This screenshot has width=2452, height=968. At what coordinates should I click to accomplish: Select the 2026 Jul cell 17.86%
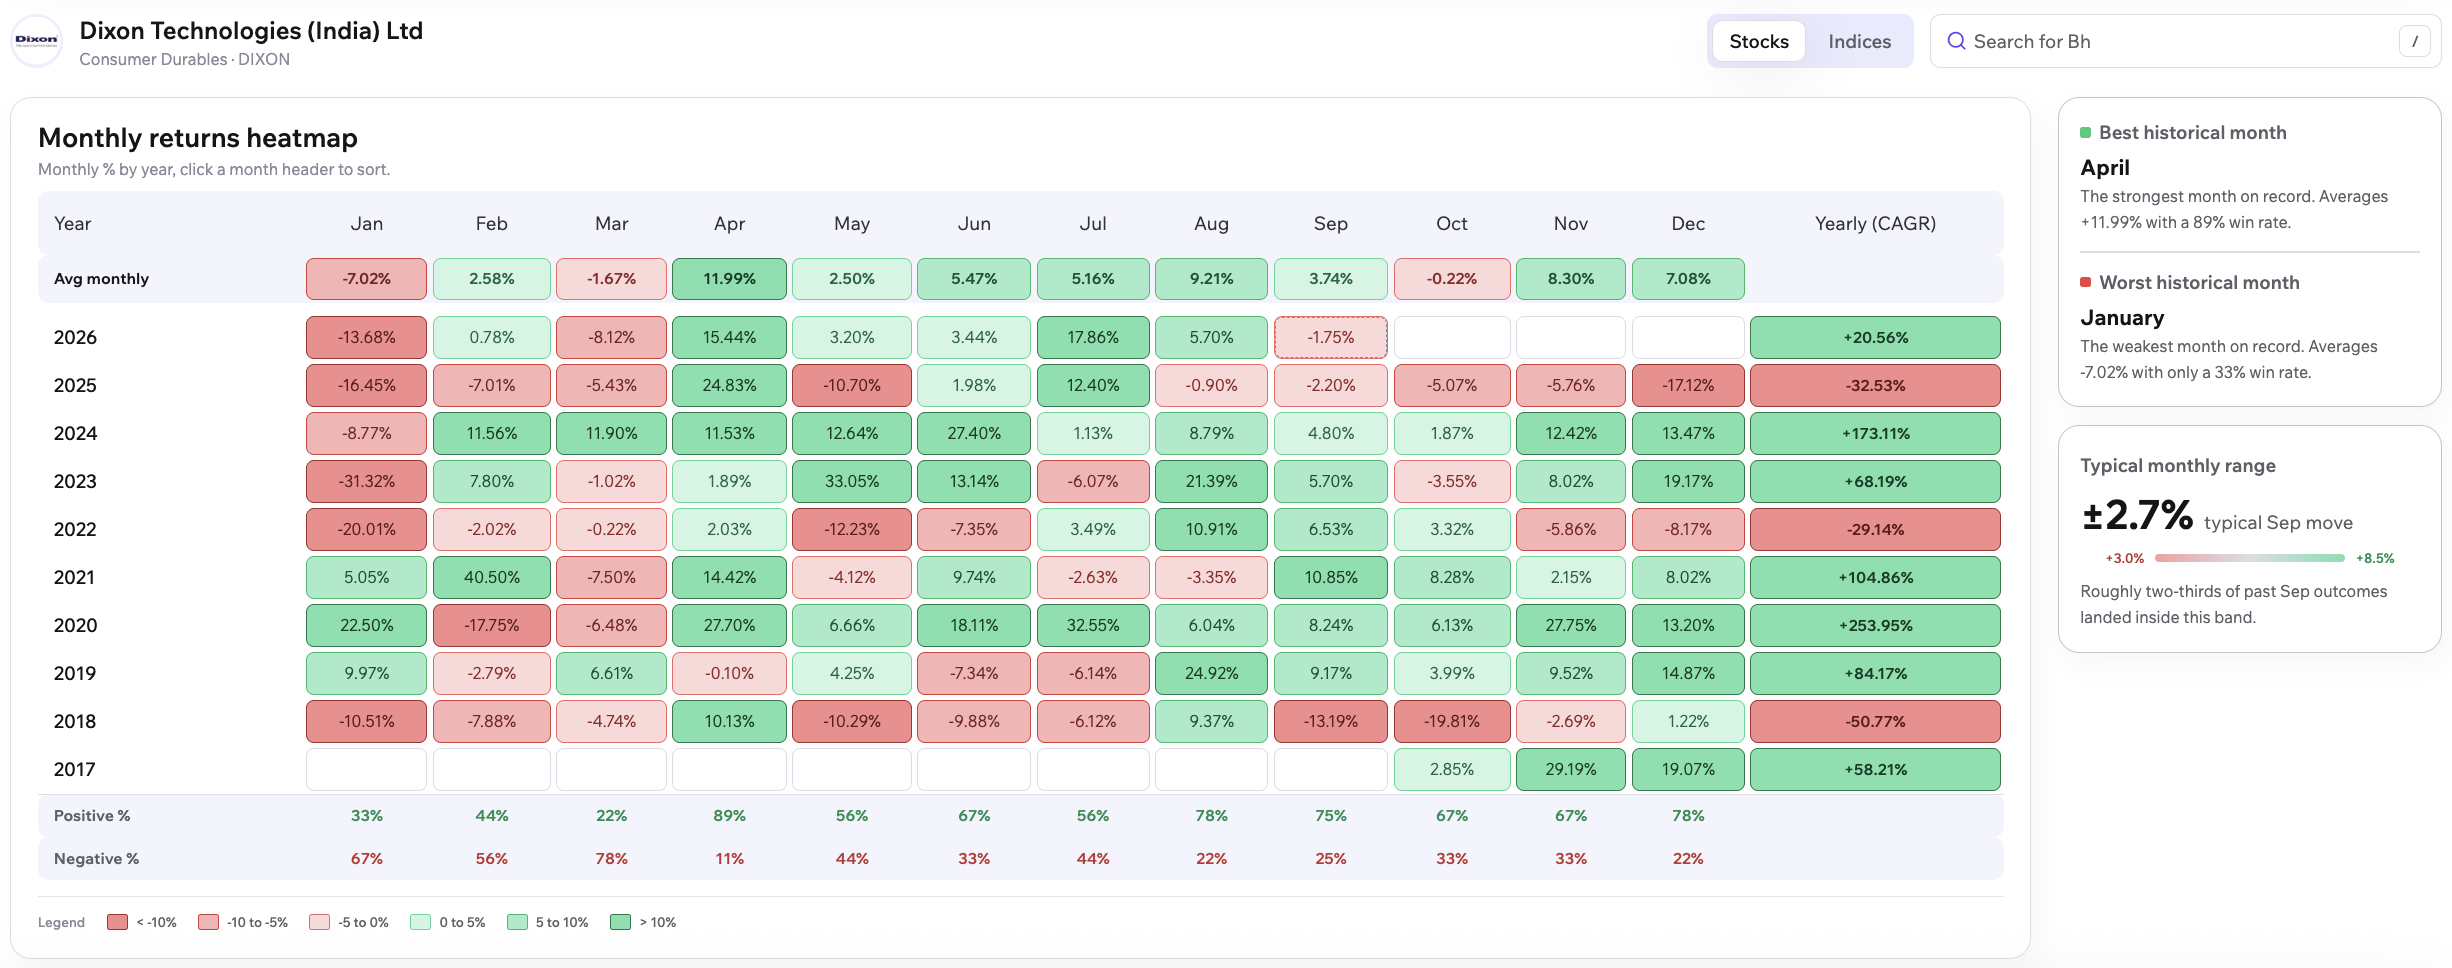click(x=1093, y=337)
